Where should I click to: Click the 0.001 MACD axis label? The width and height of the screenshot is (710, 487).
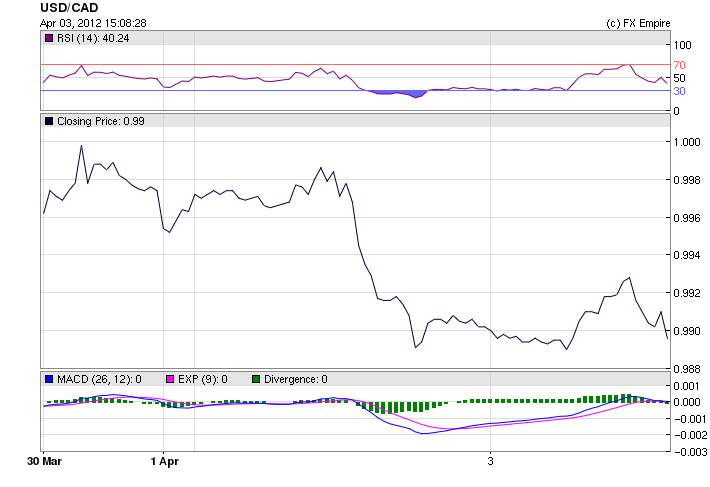click(687, 386)
